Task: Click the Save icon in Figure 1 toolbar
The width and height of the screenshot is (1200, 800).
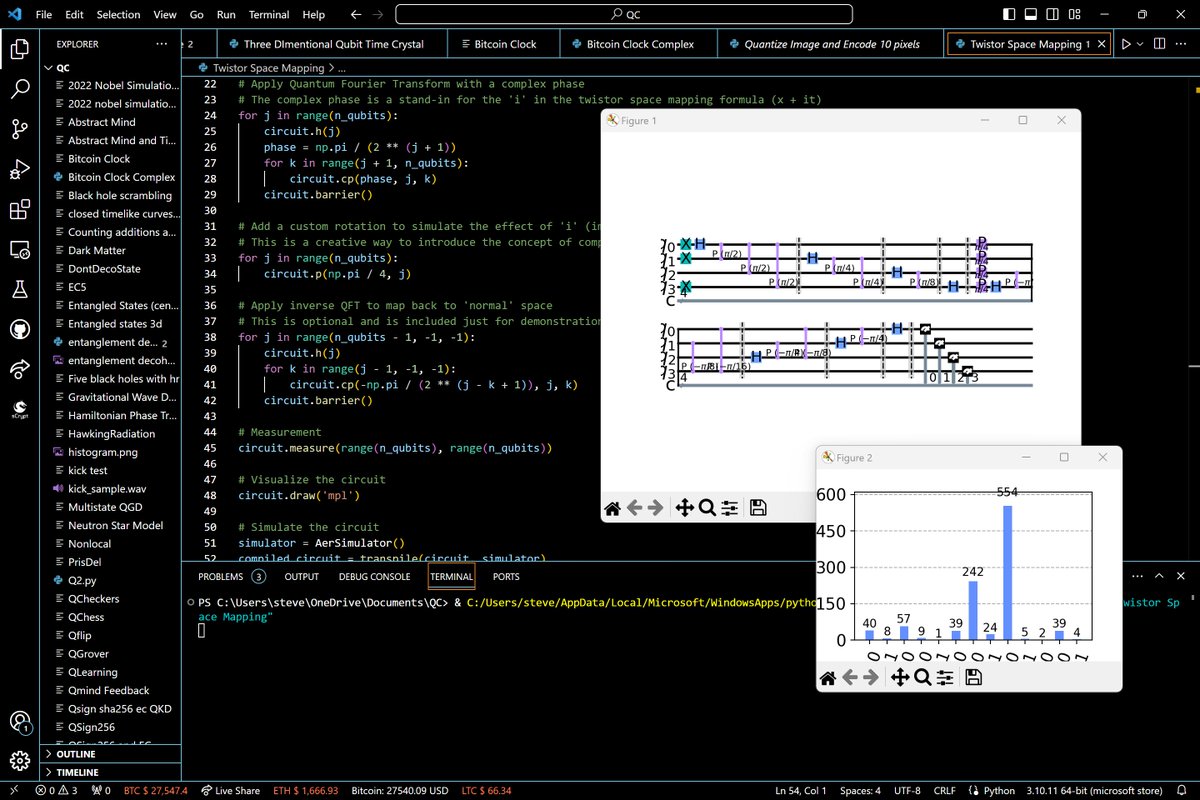Action: click(758, 508)
